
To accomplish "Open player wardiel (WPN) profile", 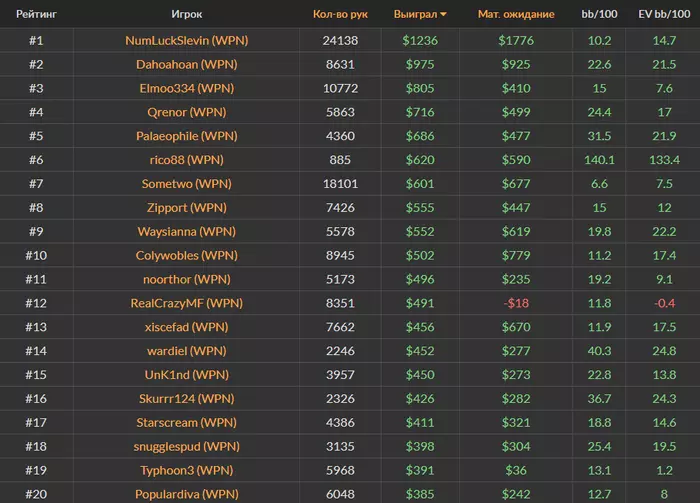I will [187, 351].
